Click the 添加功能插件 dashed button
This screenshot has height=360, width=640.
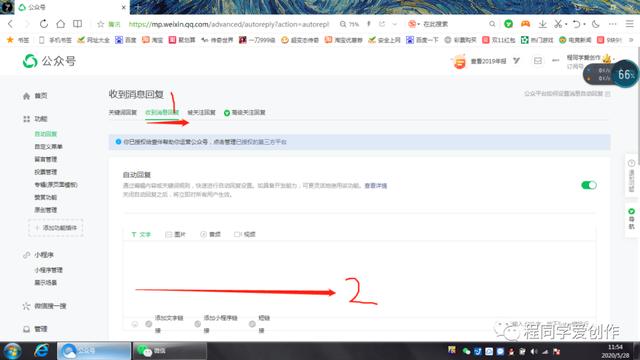click(x=56, y=228)
